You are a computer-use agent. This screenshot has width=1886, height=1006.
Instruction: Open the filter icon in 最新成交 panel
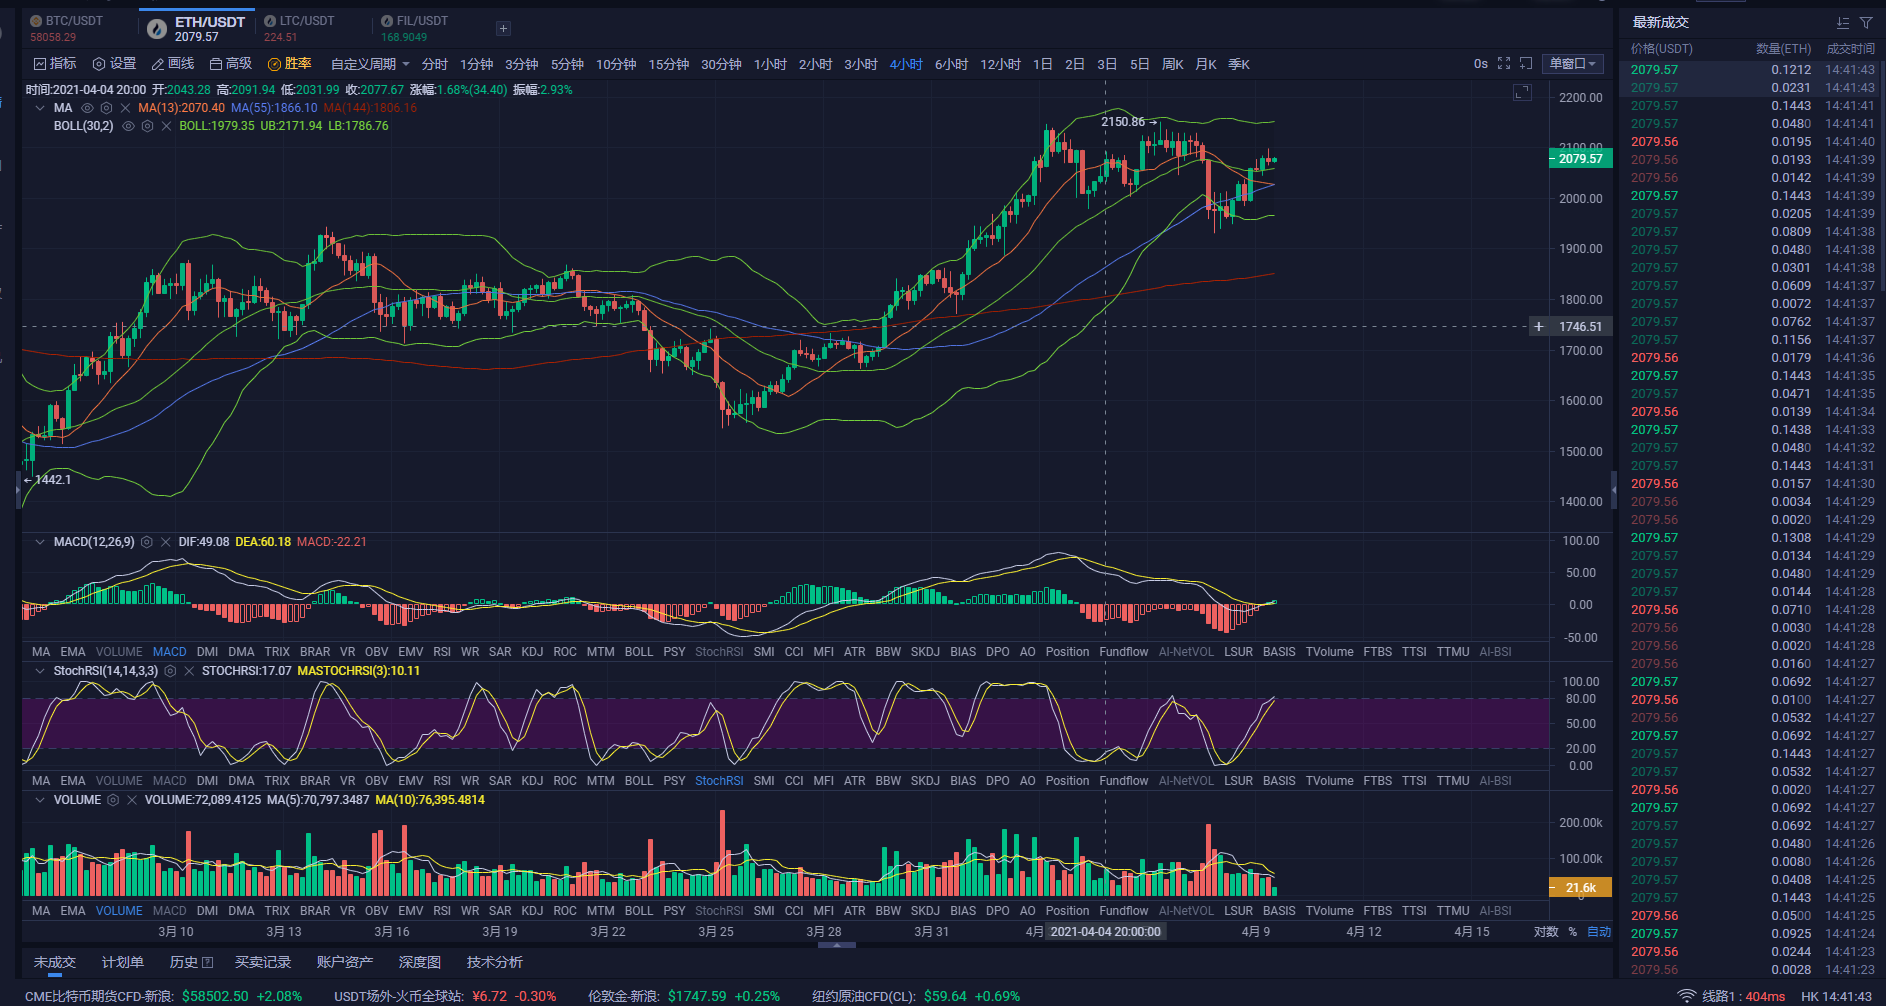(x=1866, y=22)
